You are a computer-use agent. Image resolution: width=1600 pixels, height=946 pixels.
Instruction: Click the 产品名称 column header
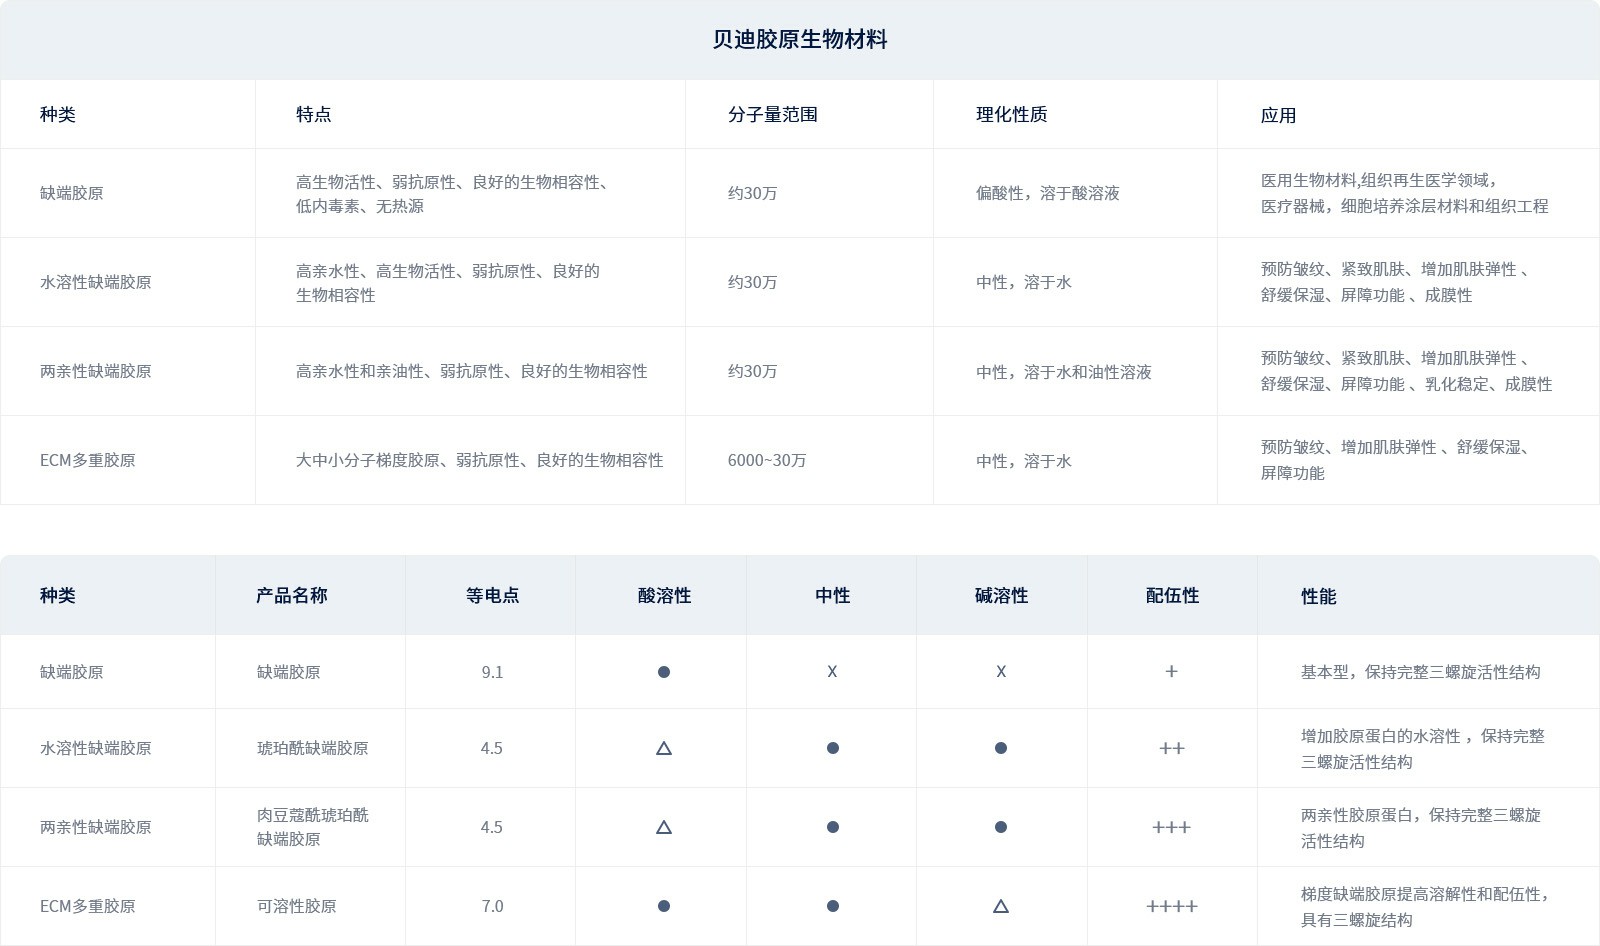(291, 595)
